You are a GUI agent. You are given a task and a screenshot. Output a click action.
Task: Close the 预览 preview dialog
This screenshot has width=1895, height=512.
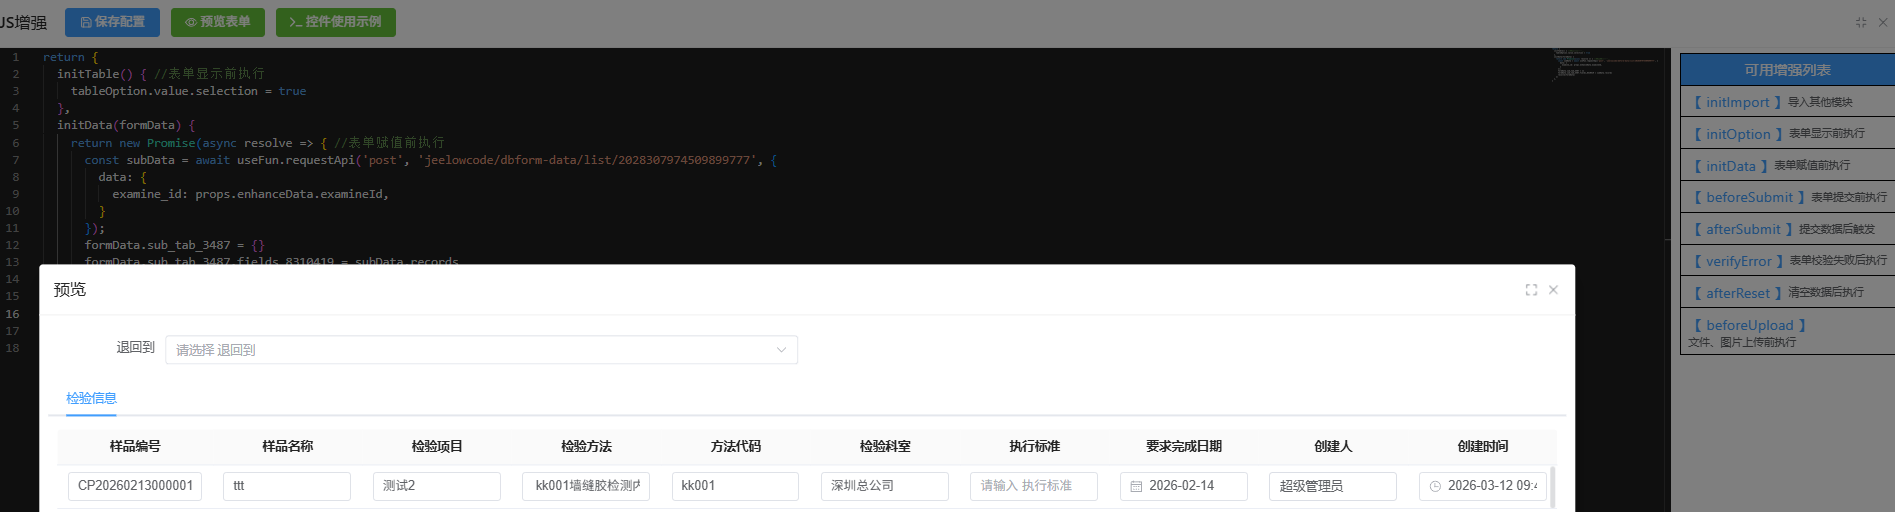click(x=1553, y=290)
